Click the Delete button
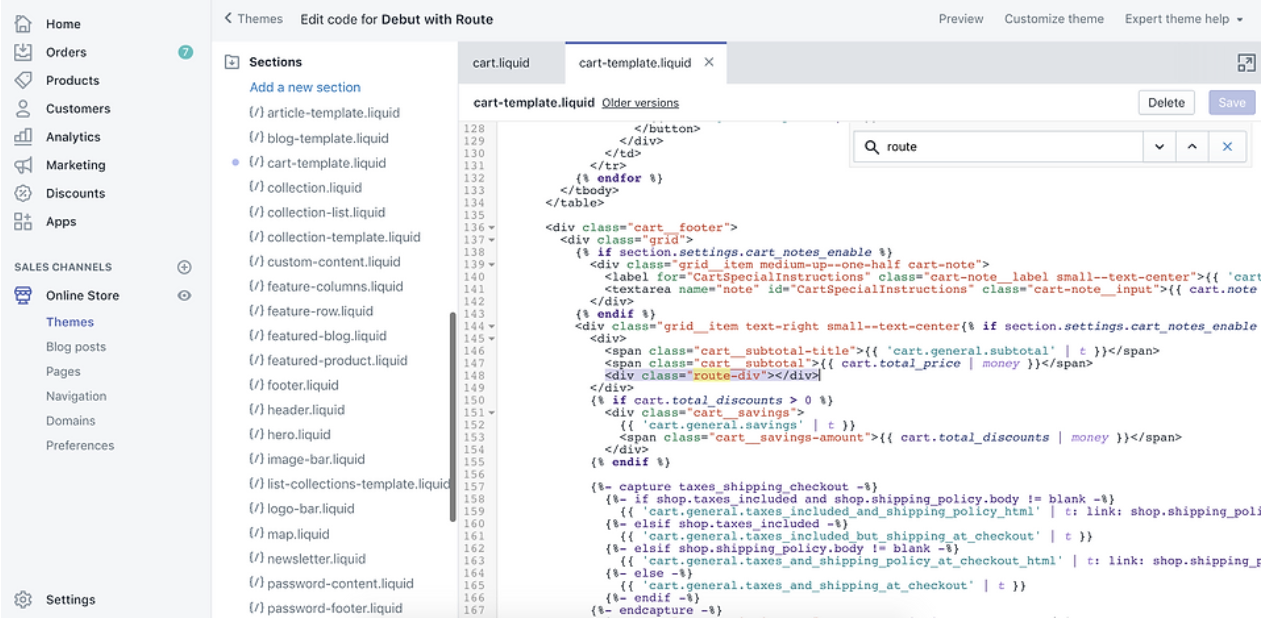1266x630 pixels. [x=1166, y=102]
